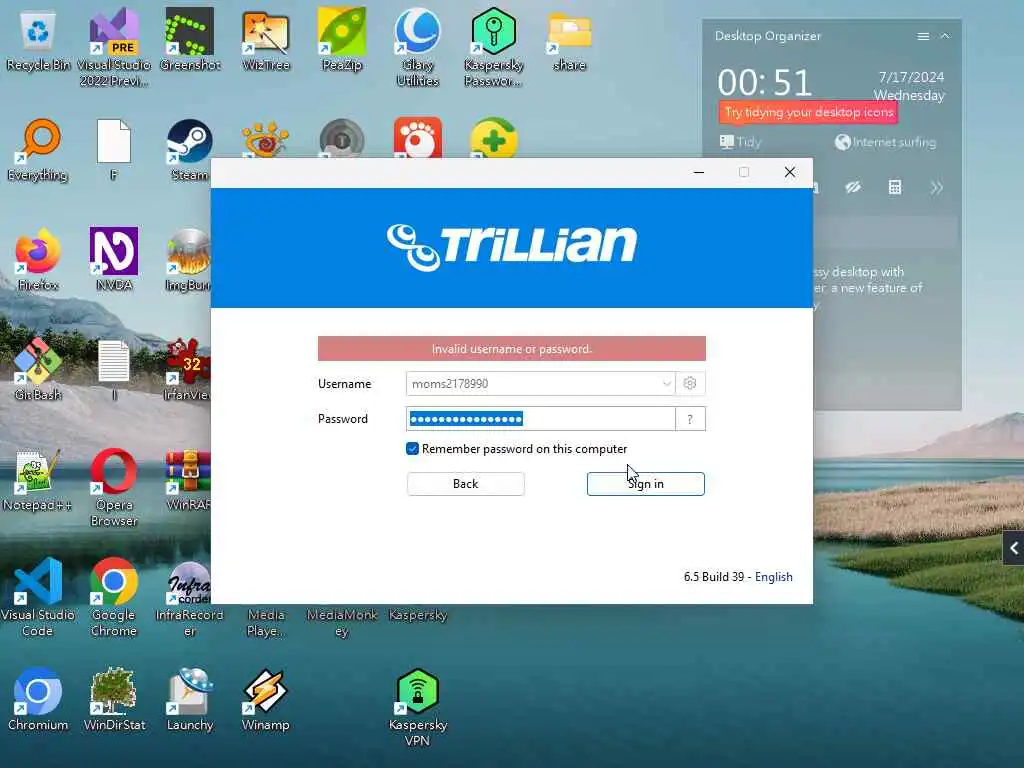Launch Winamp from the desktop
The image size is (1024, 768).
[x=265, y=699]
